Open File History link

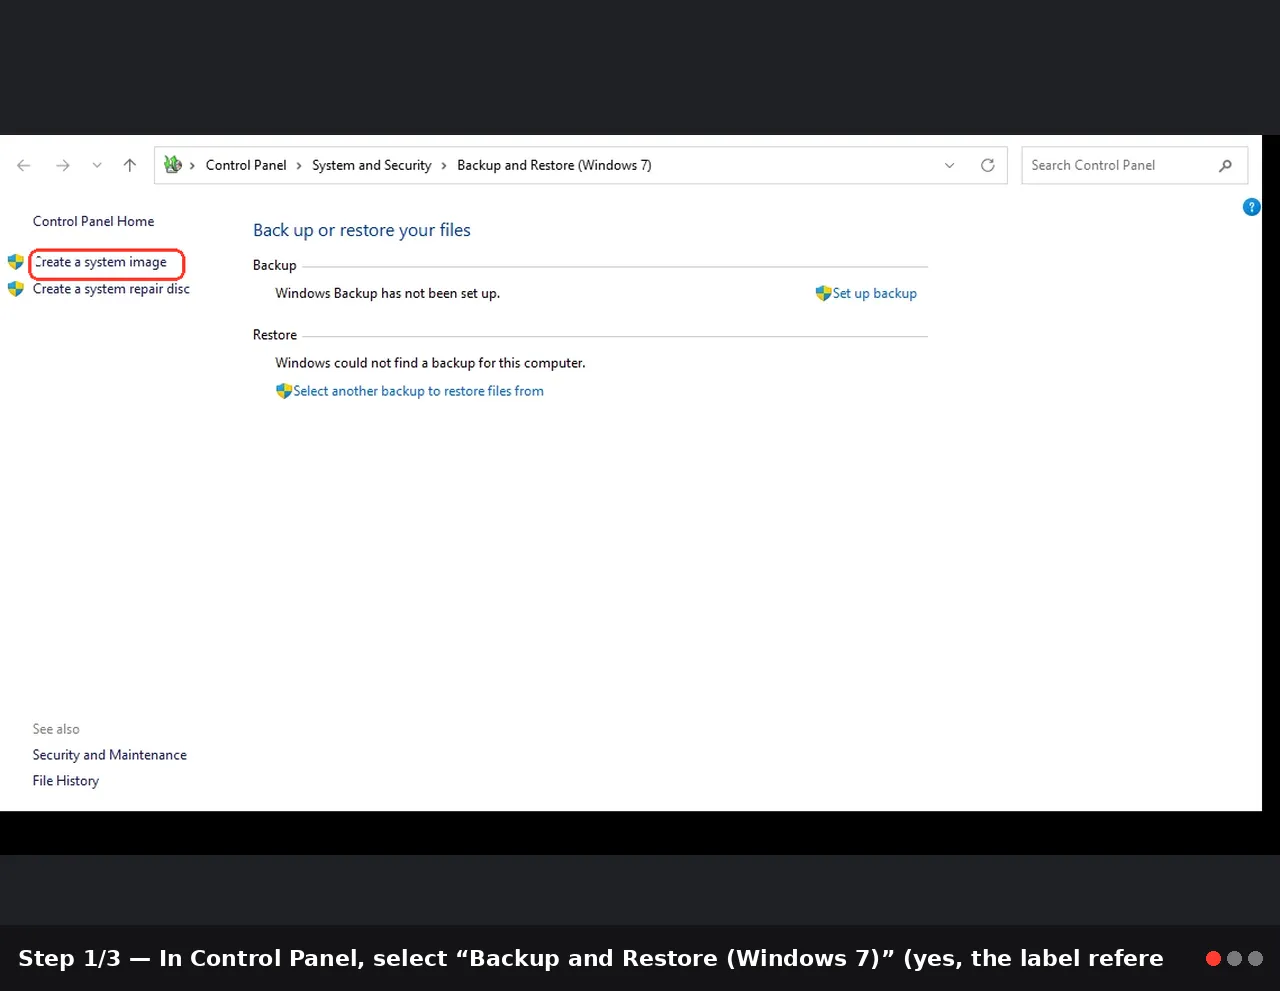(65, 781)
